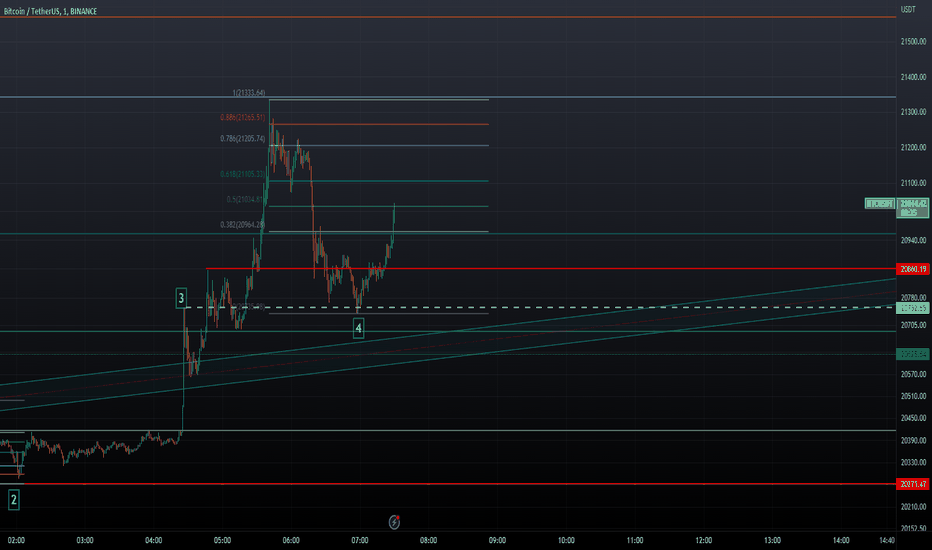
Task: Click the 21500.00 price axis label
Action: point(914,42)
